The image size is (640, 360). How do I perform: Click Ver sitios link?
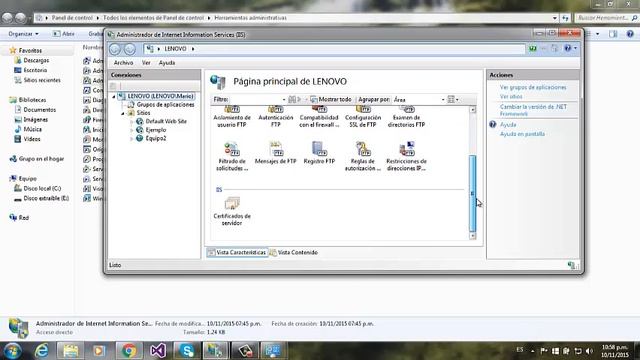(x=511, y=97)
